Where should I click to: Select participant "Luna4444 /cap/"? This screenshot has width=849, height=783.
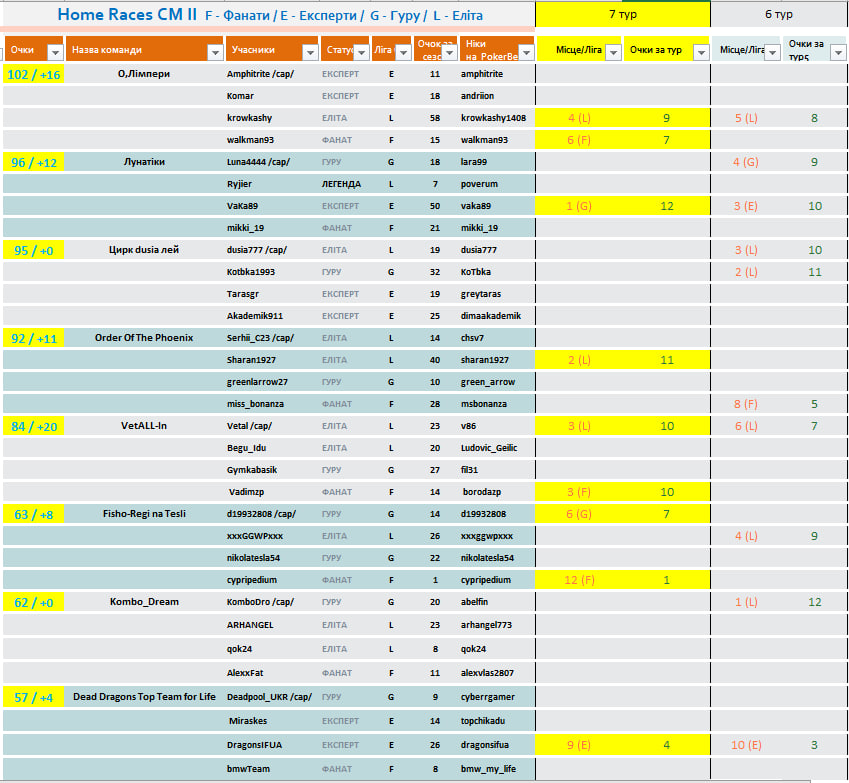(258, 162)
